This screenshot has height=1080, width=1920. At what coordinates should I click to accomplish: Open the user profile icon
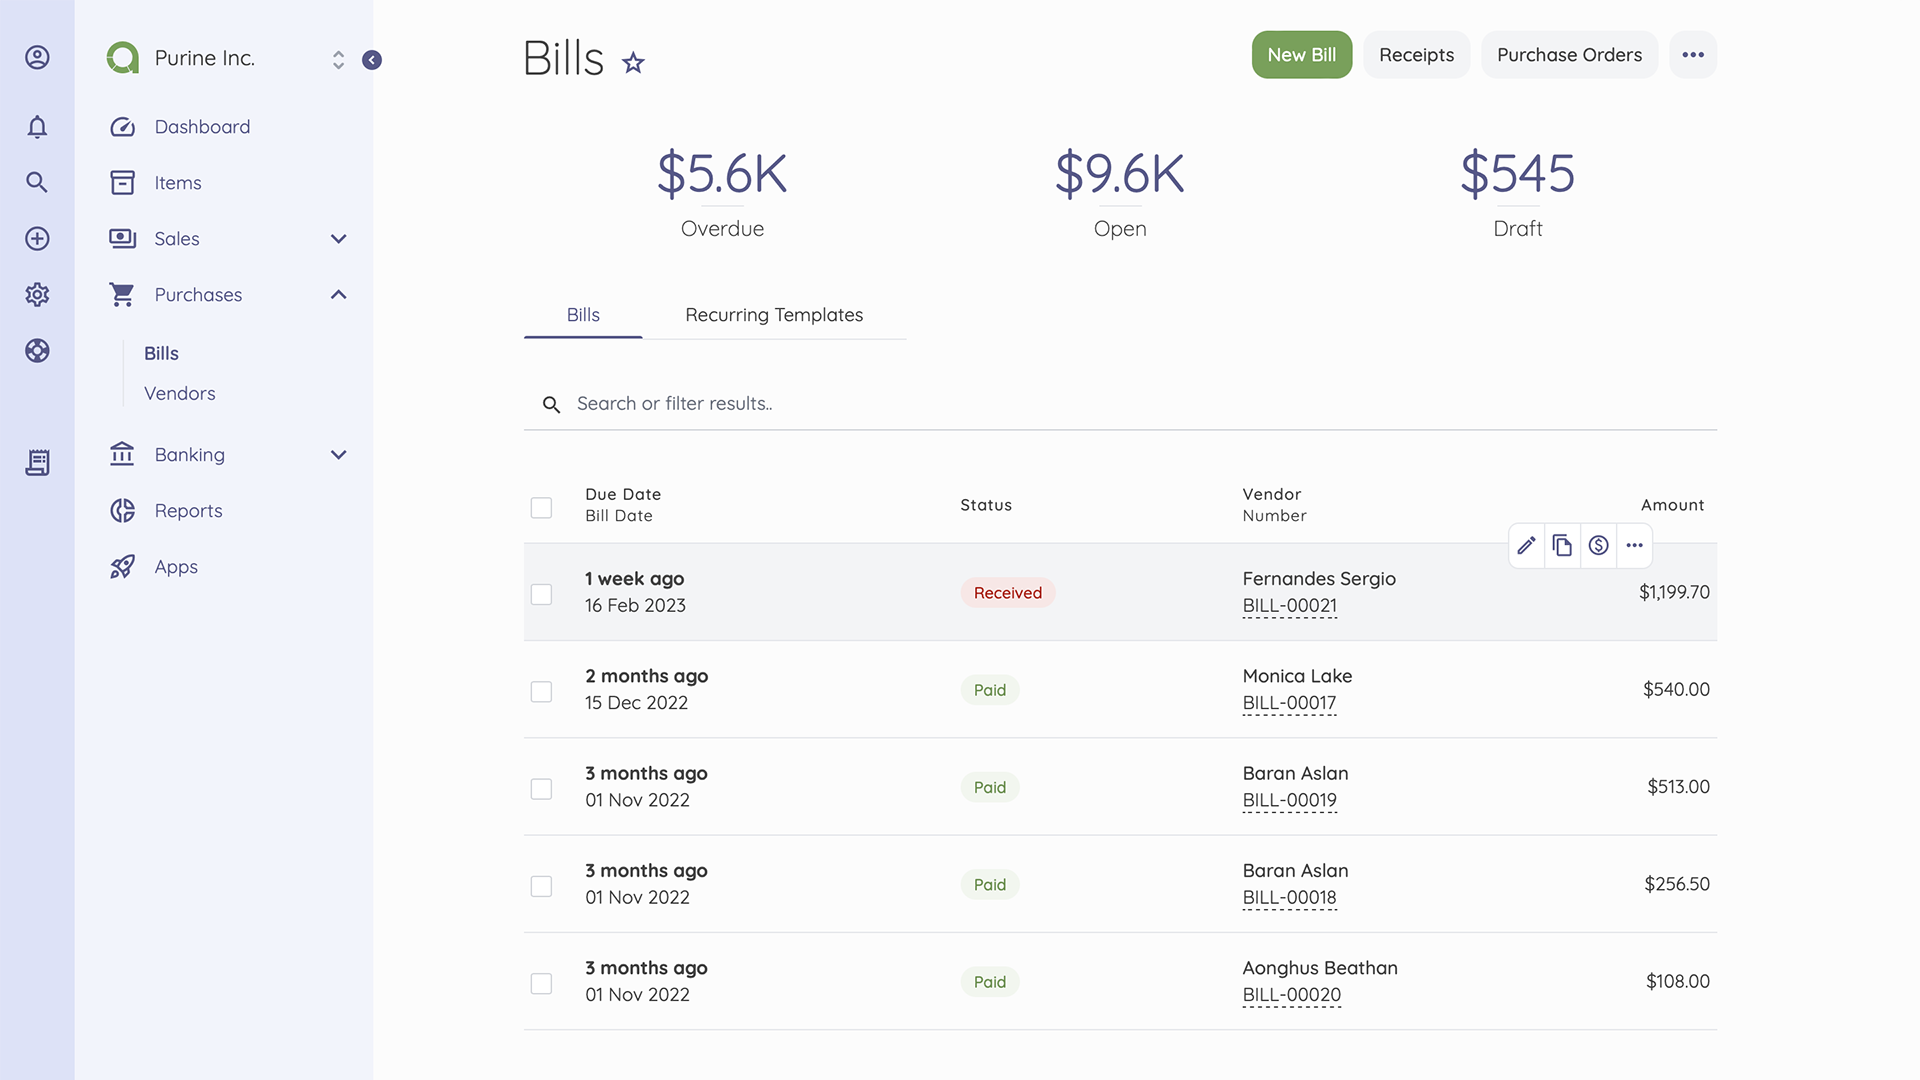coord(37,58)
